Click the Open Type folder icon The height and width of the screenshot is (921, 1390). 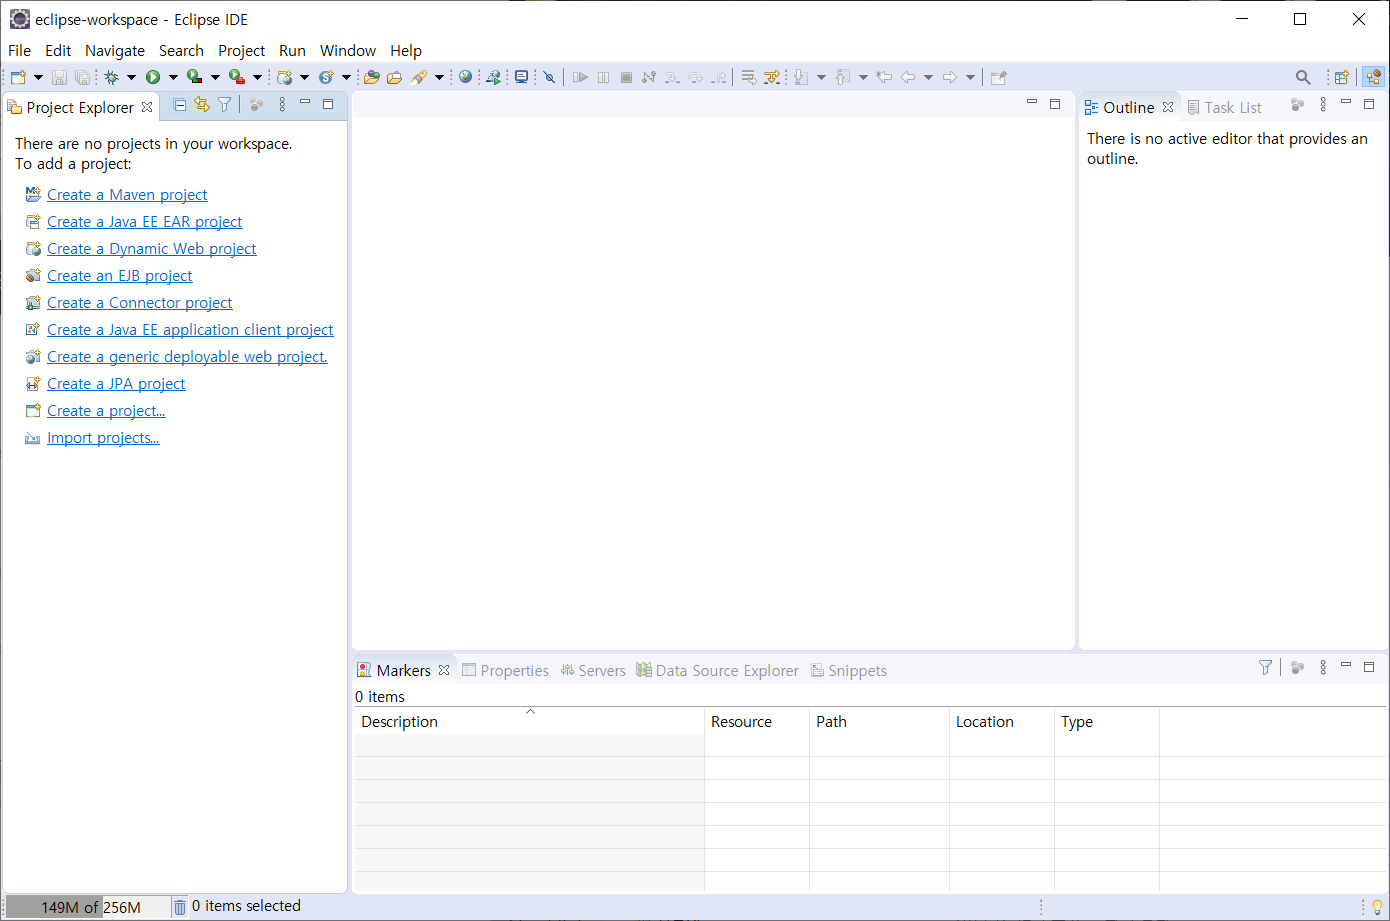pos(371,77)
